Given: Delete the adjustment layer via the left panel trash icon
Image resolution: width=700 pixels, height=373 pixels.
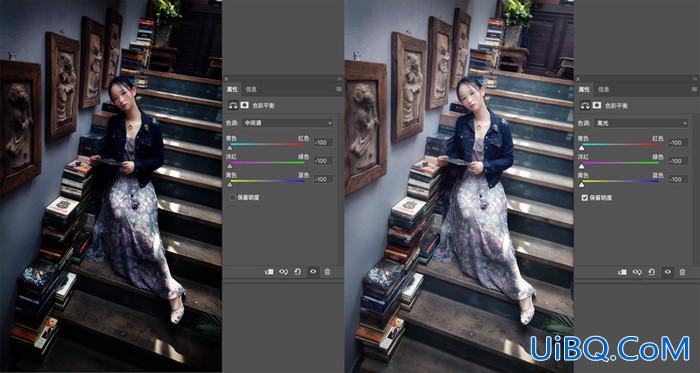Looking at the screenshot, I should coord(327,271).
